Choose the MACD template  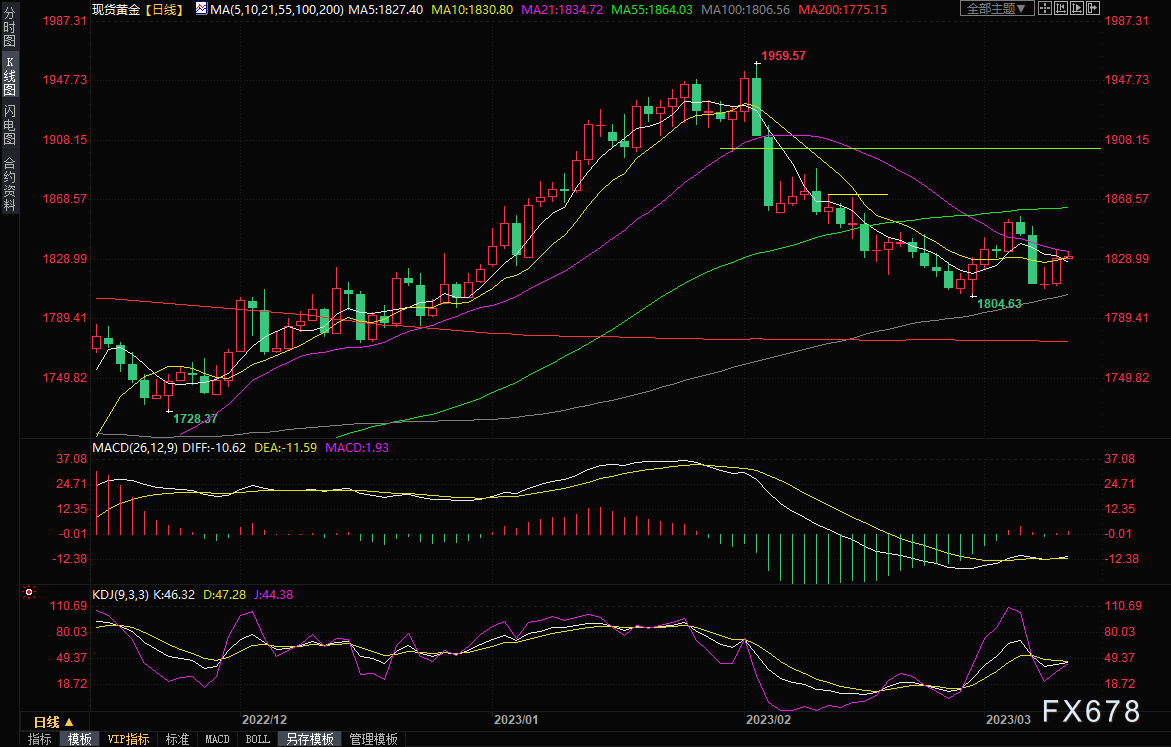coord(217,739)
